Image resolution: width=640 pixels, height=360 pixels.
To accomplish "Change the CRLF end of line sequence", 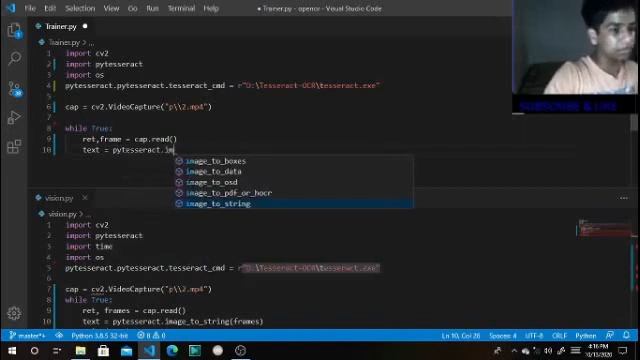I will [559, 336].
